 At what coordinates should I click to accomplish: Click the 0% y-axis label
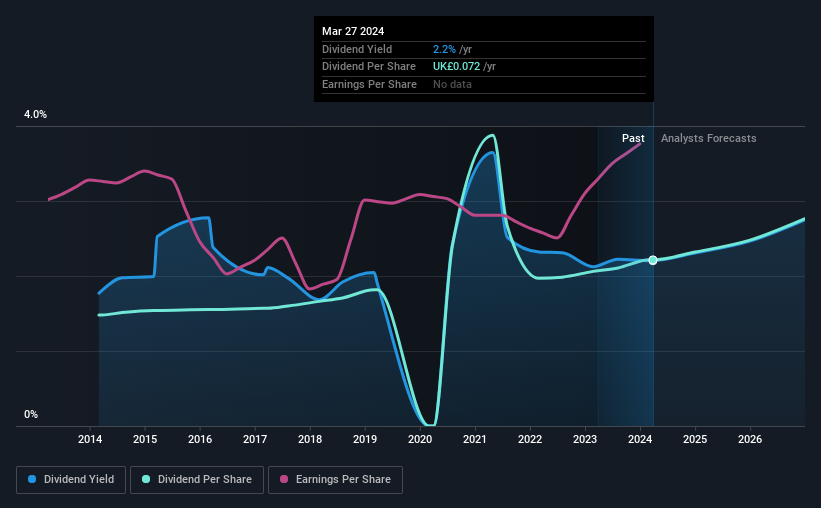click(31, 414)
